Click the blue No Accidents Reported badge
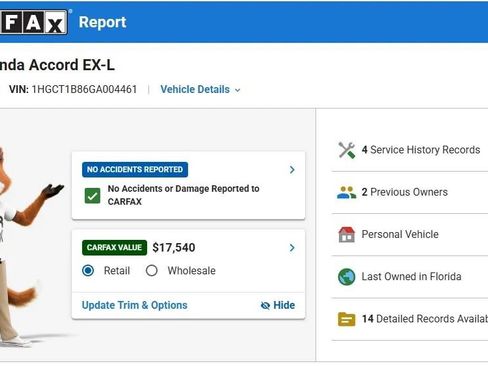 pos(135,170)
